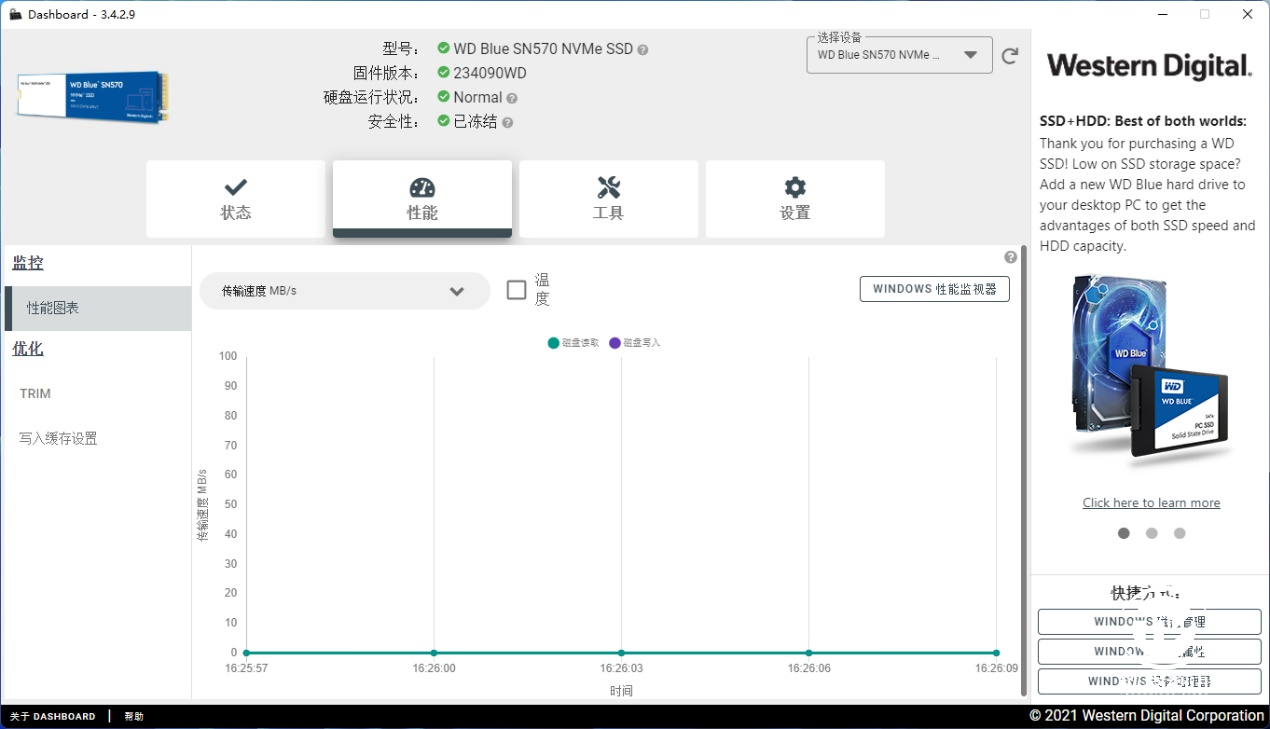Expand the 传输速度 MB/s dropdown
The height and width of the screenshot is (729, 1270).
click(x=345, y=291)
